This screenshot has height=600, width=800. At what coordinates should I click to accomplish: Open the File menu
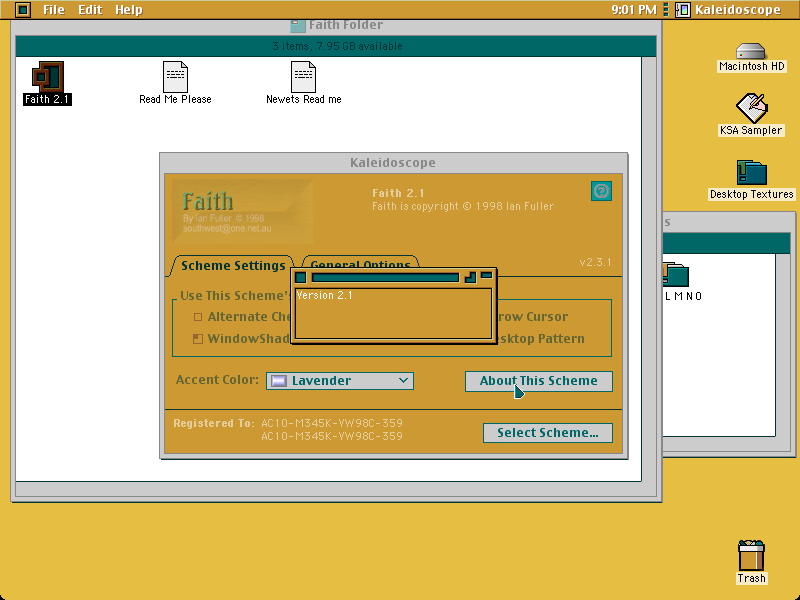pos(54,10)
